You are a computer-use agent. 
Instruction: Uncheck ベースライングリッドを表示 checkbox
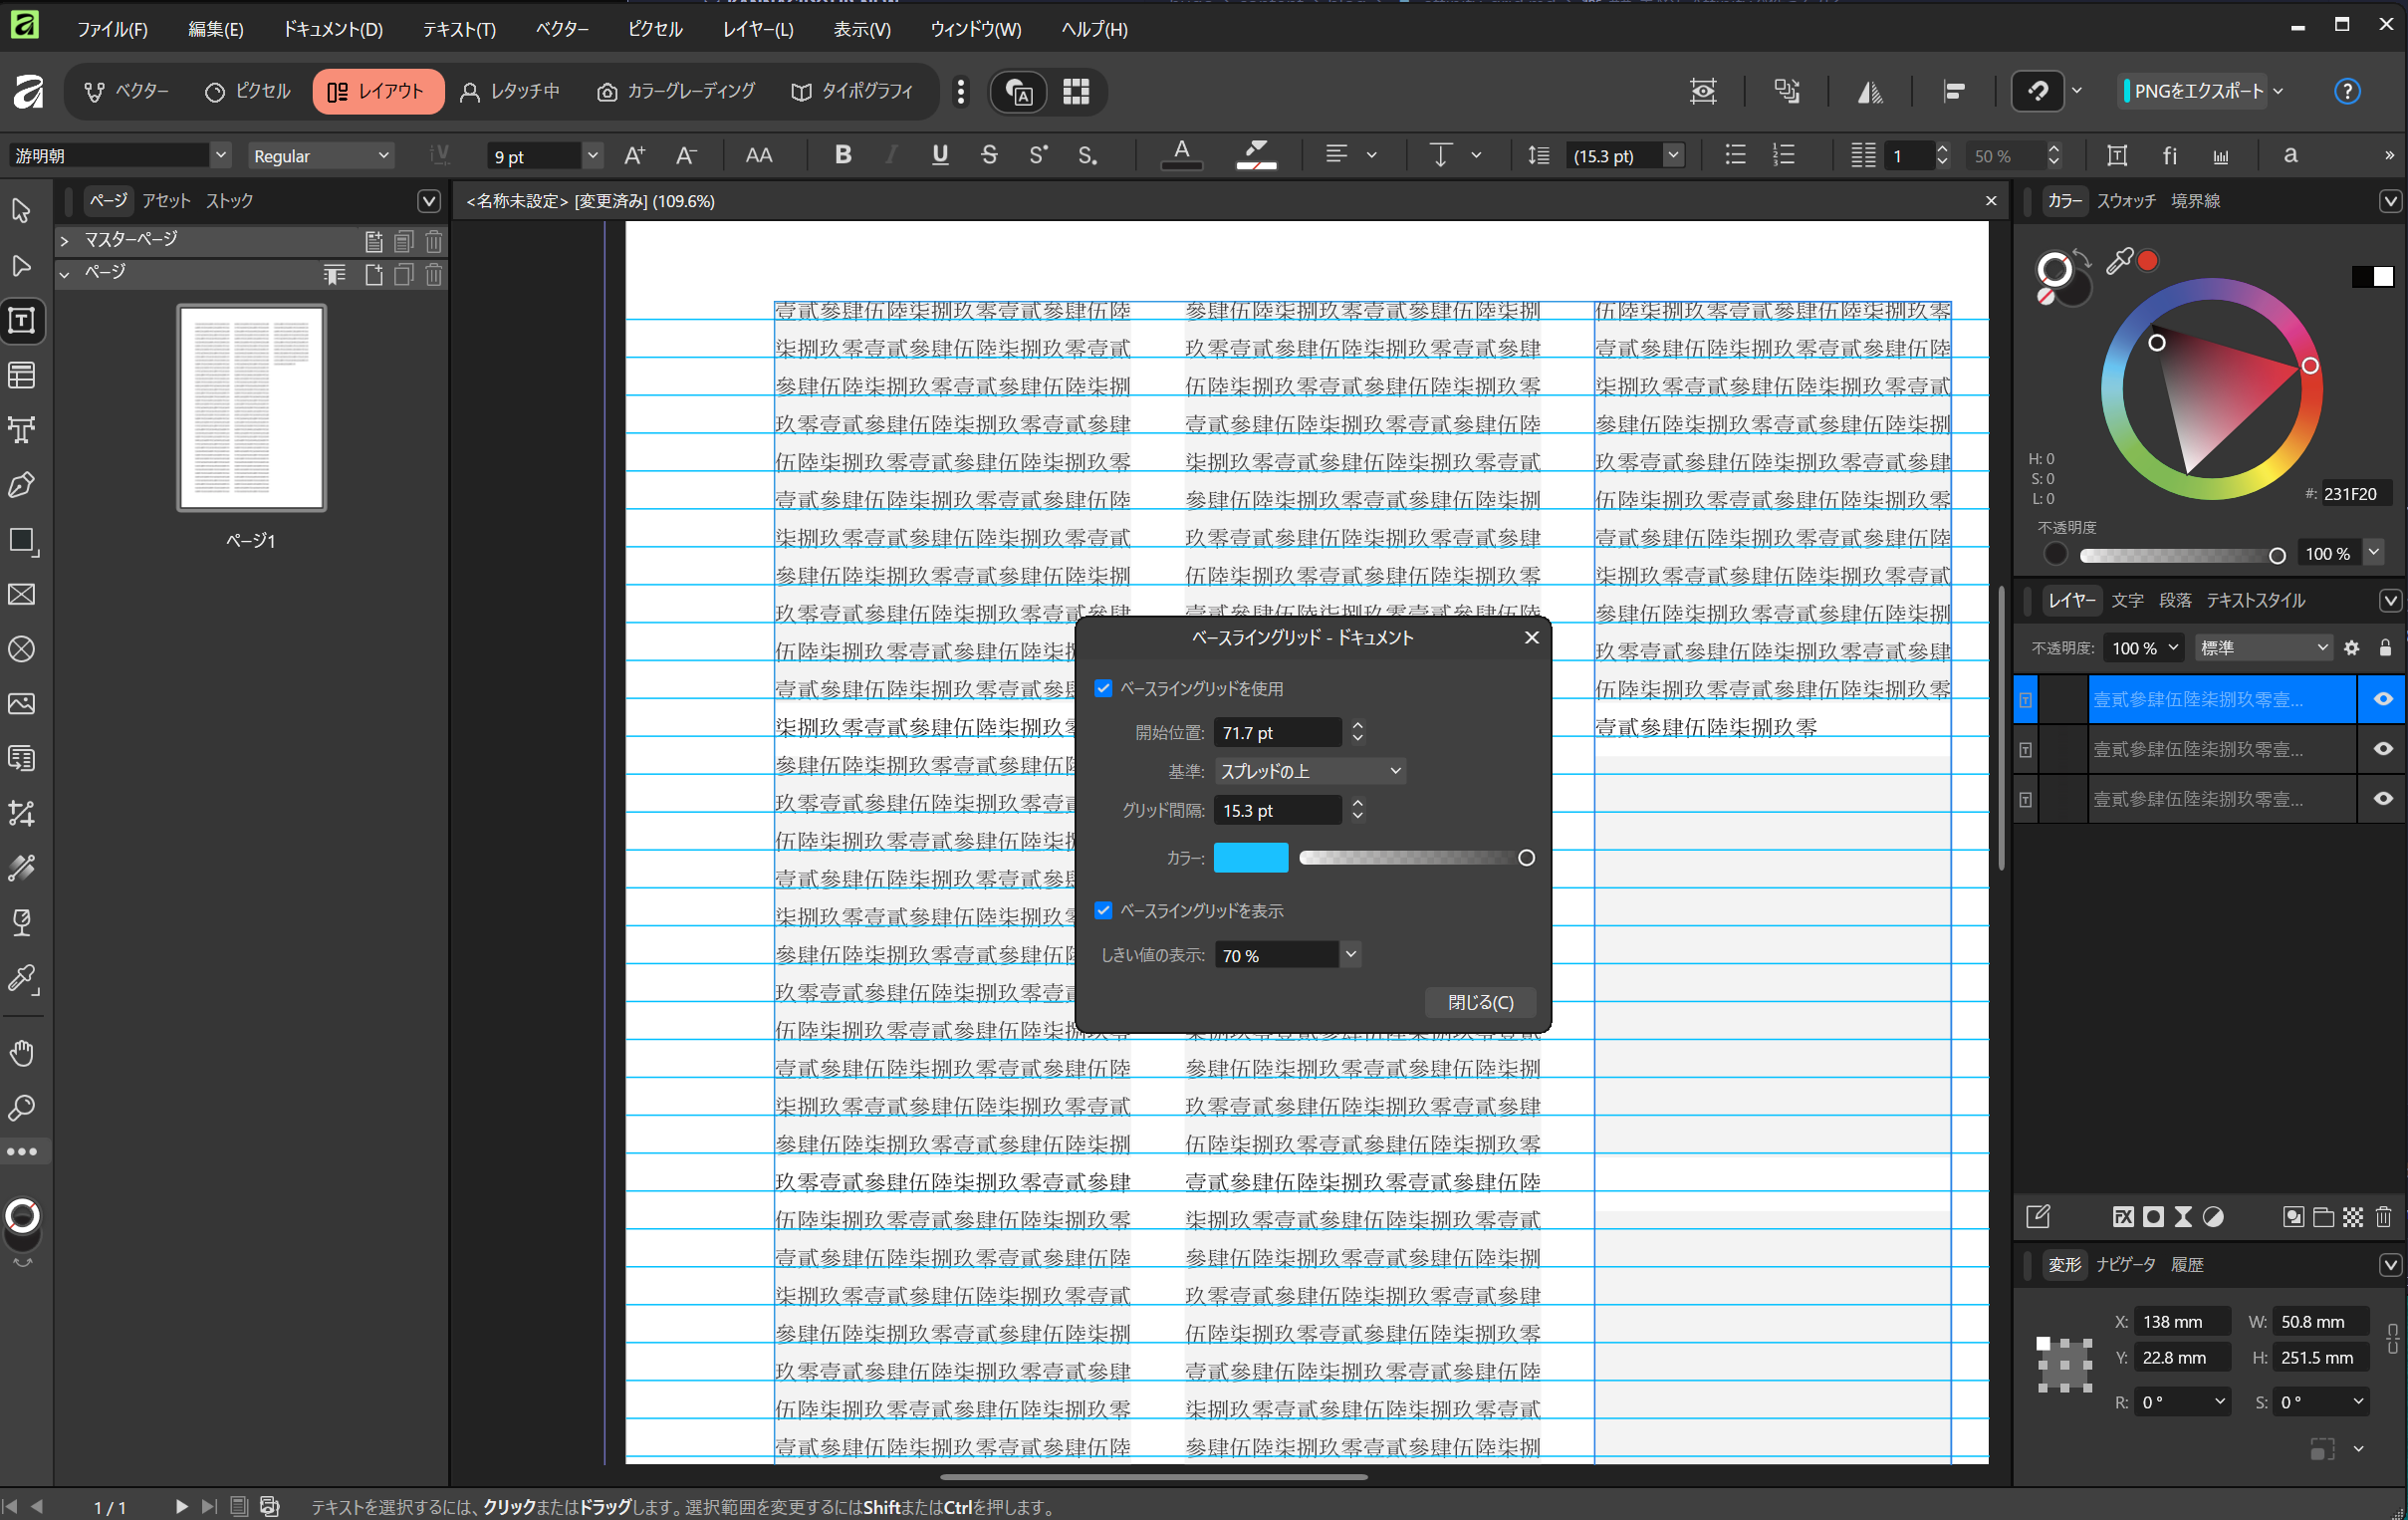click(1103, 910)
